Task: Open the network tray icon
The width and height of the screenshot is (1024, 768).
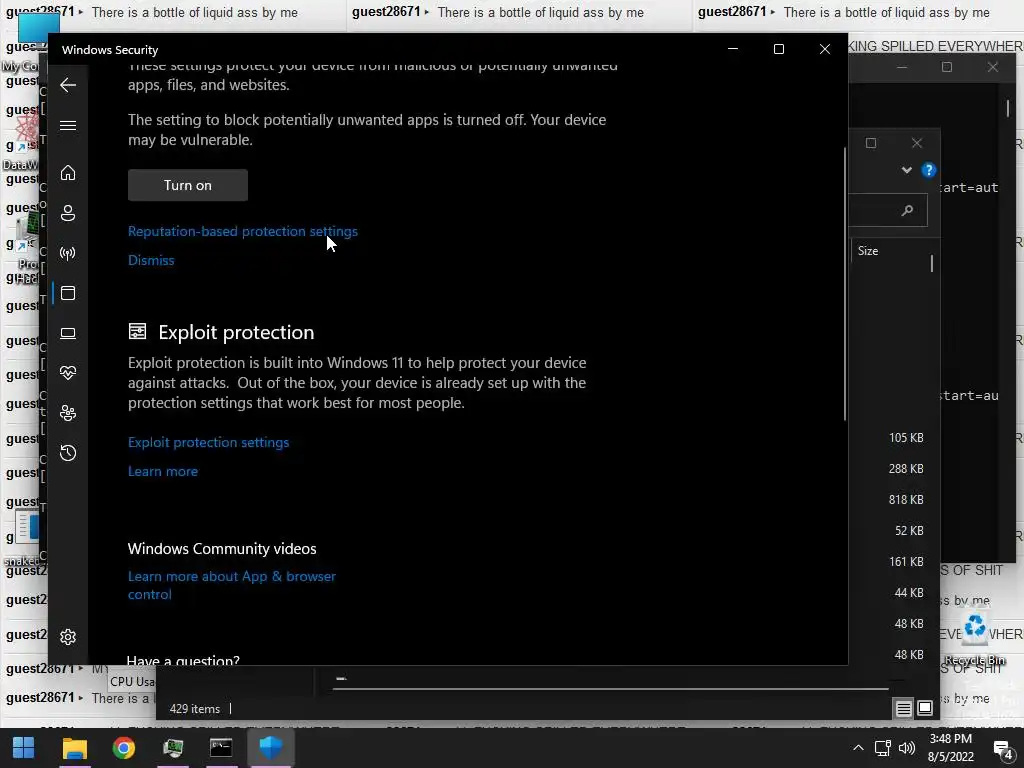Action: 883,748
